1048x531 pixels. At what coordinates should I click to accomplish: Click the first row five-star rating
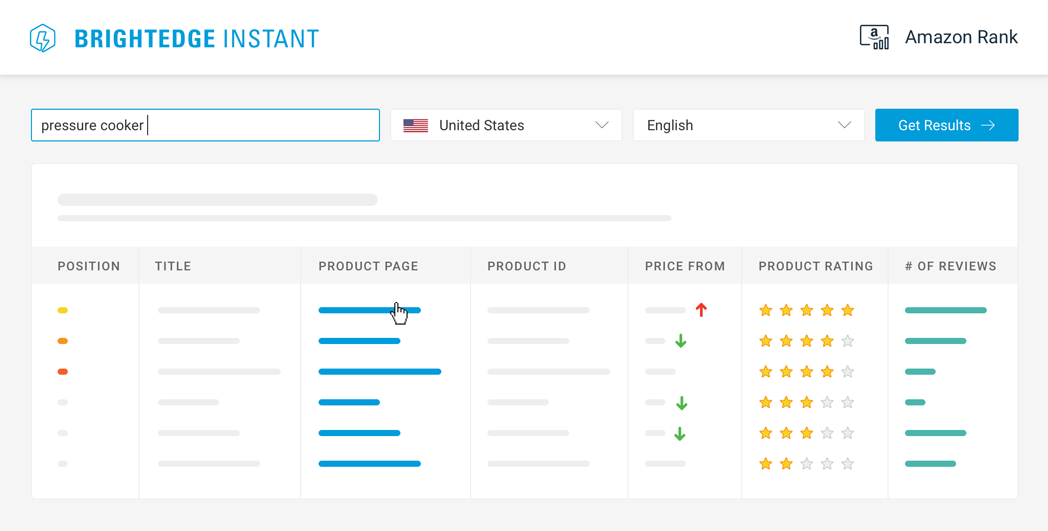(x=806, y=311)
